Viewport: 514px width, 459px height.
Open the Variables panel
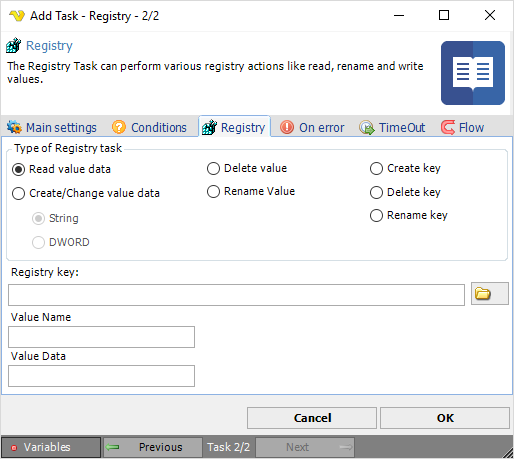[x=51, y=447]
